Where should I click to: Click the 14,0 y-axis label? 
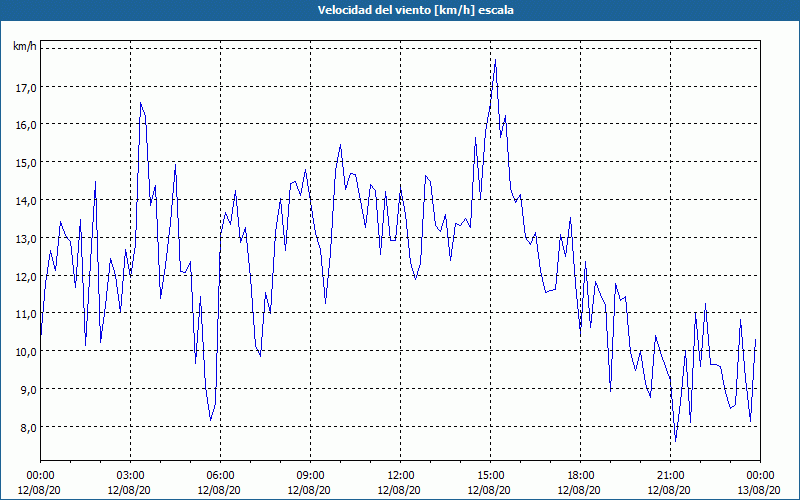[26, 201]
